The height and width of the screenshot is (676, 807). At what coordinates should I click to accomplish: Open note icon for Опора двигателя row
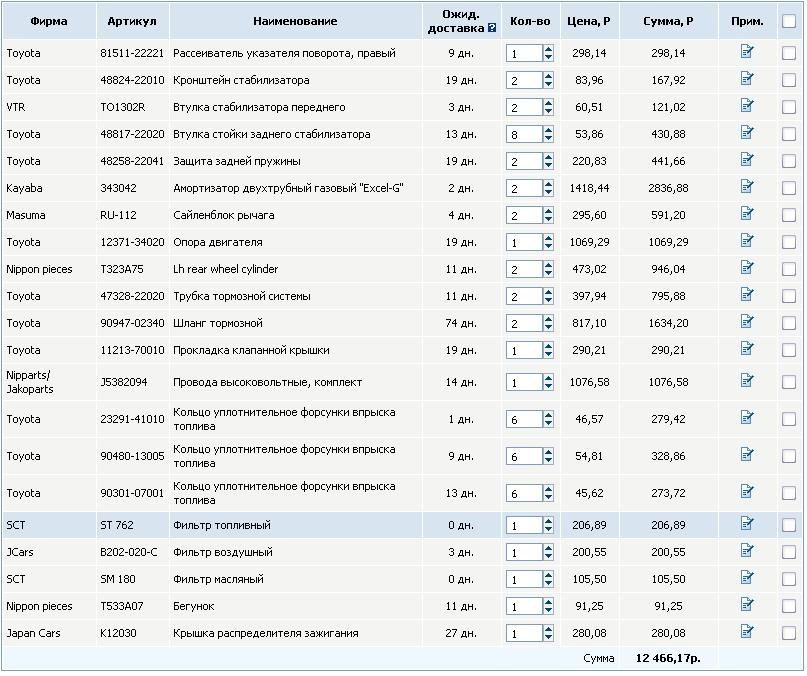pos(747,240)
